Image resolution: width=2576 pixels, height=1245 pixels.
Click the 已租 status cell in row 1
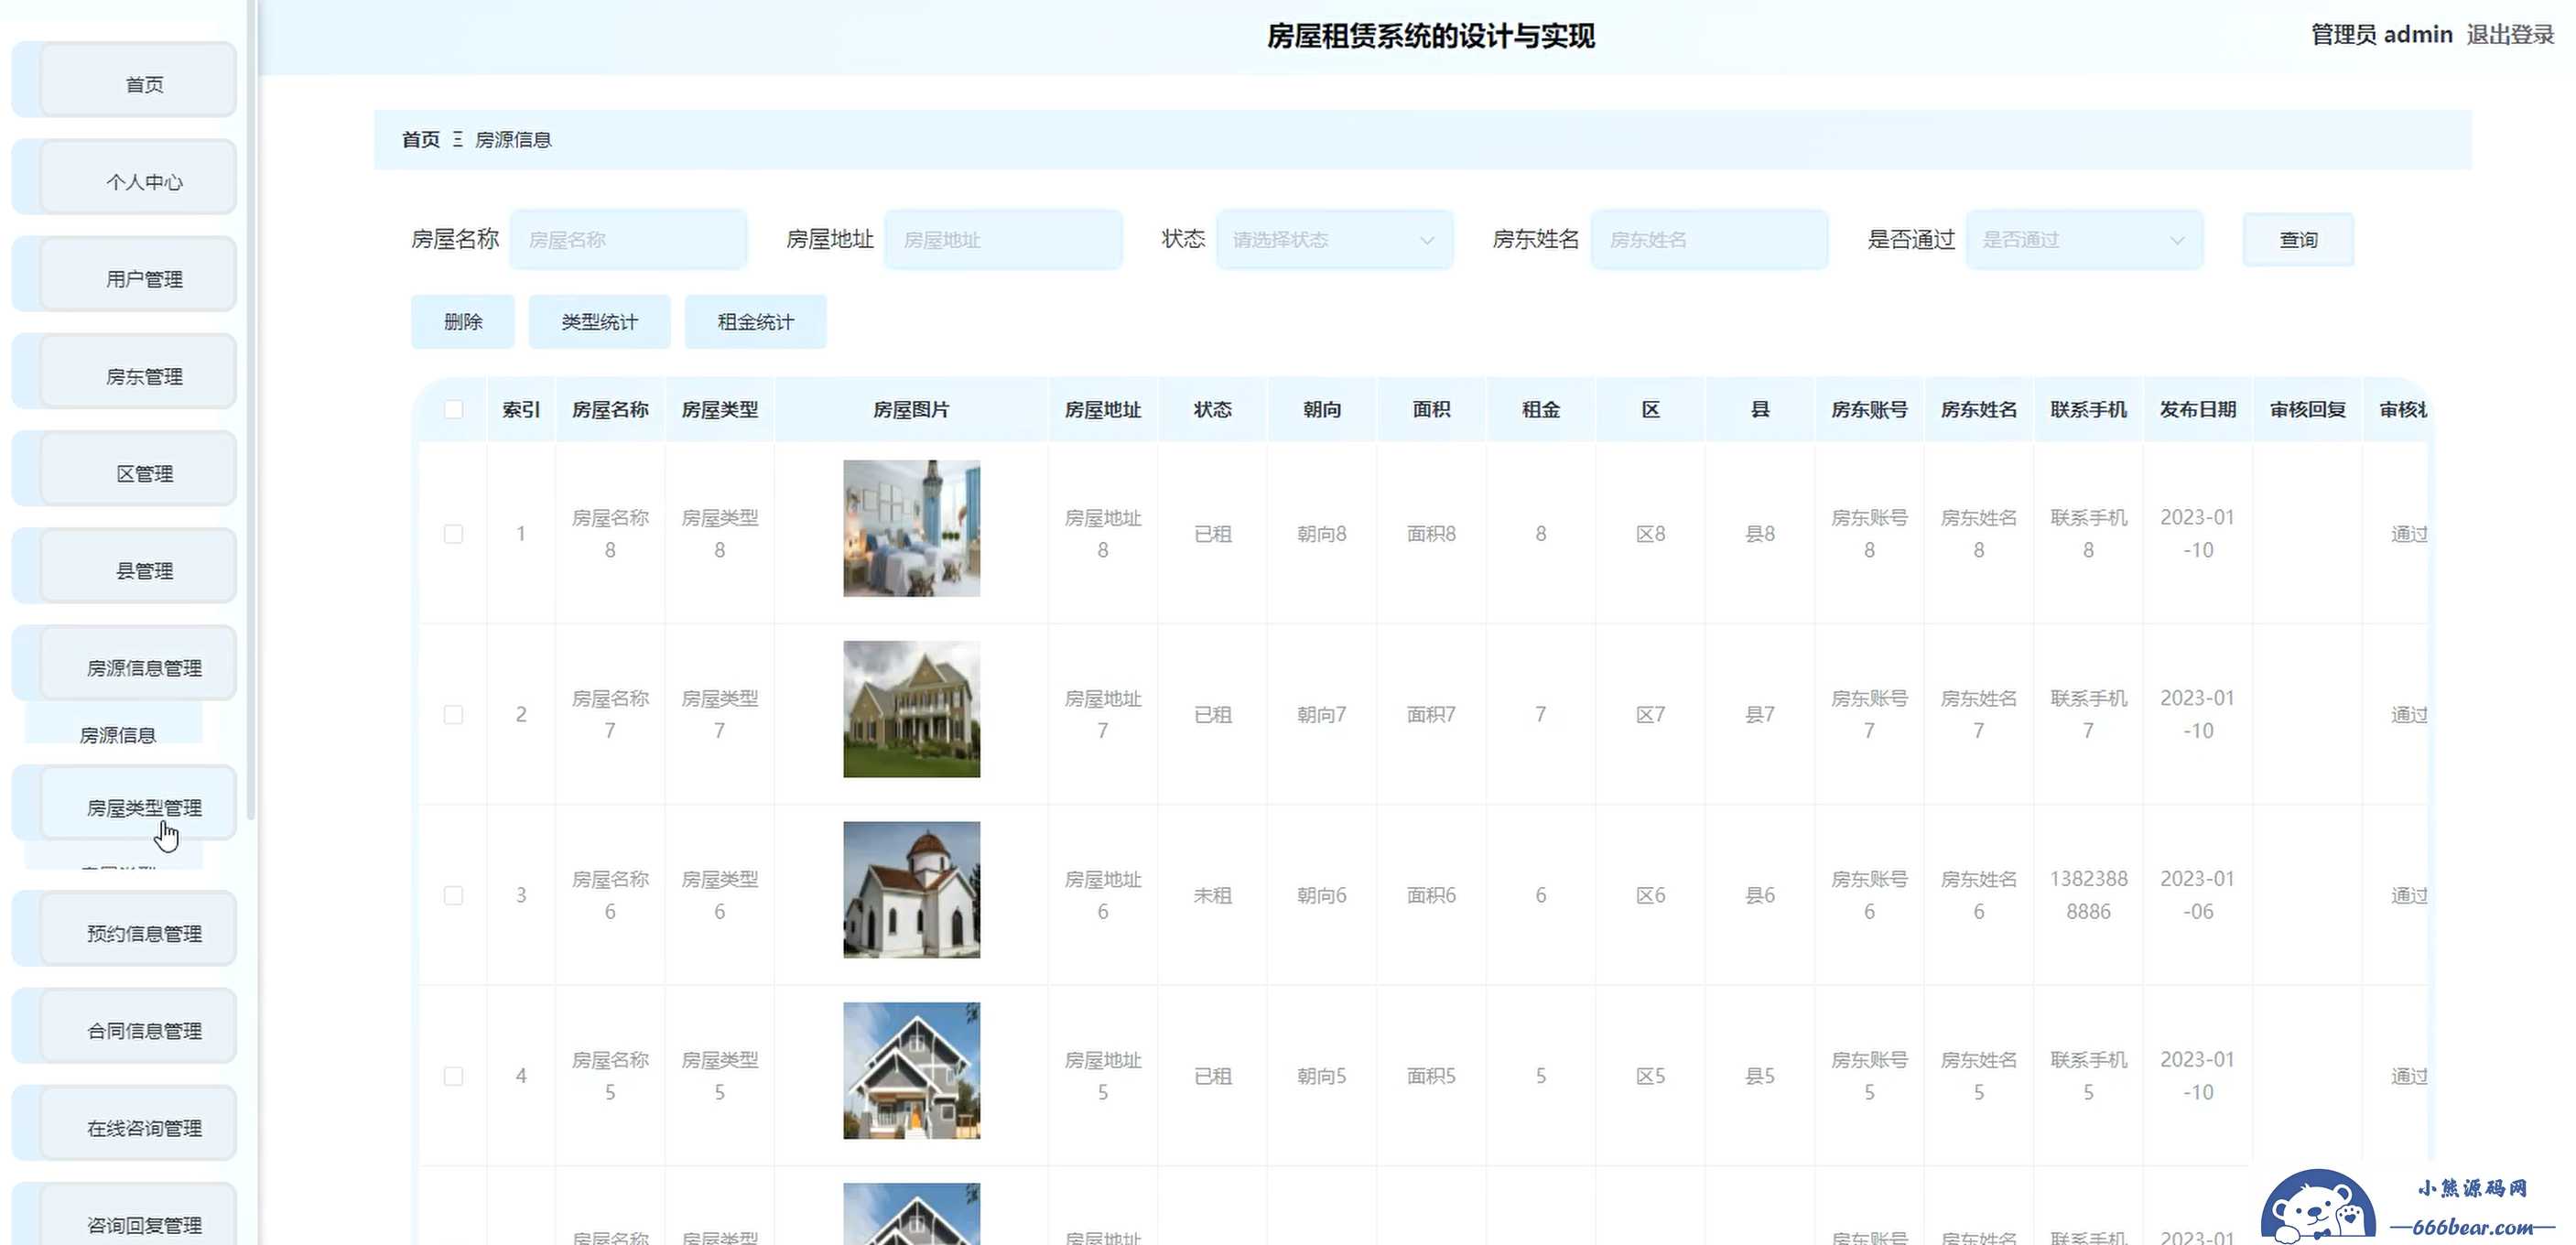pos(1212,534)
